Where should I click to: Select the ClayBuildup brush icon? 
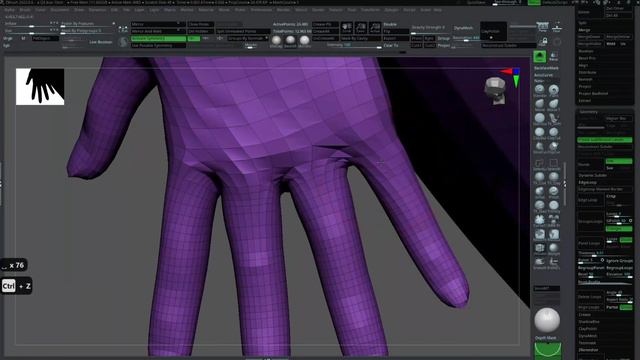[x=540, y=132]
